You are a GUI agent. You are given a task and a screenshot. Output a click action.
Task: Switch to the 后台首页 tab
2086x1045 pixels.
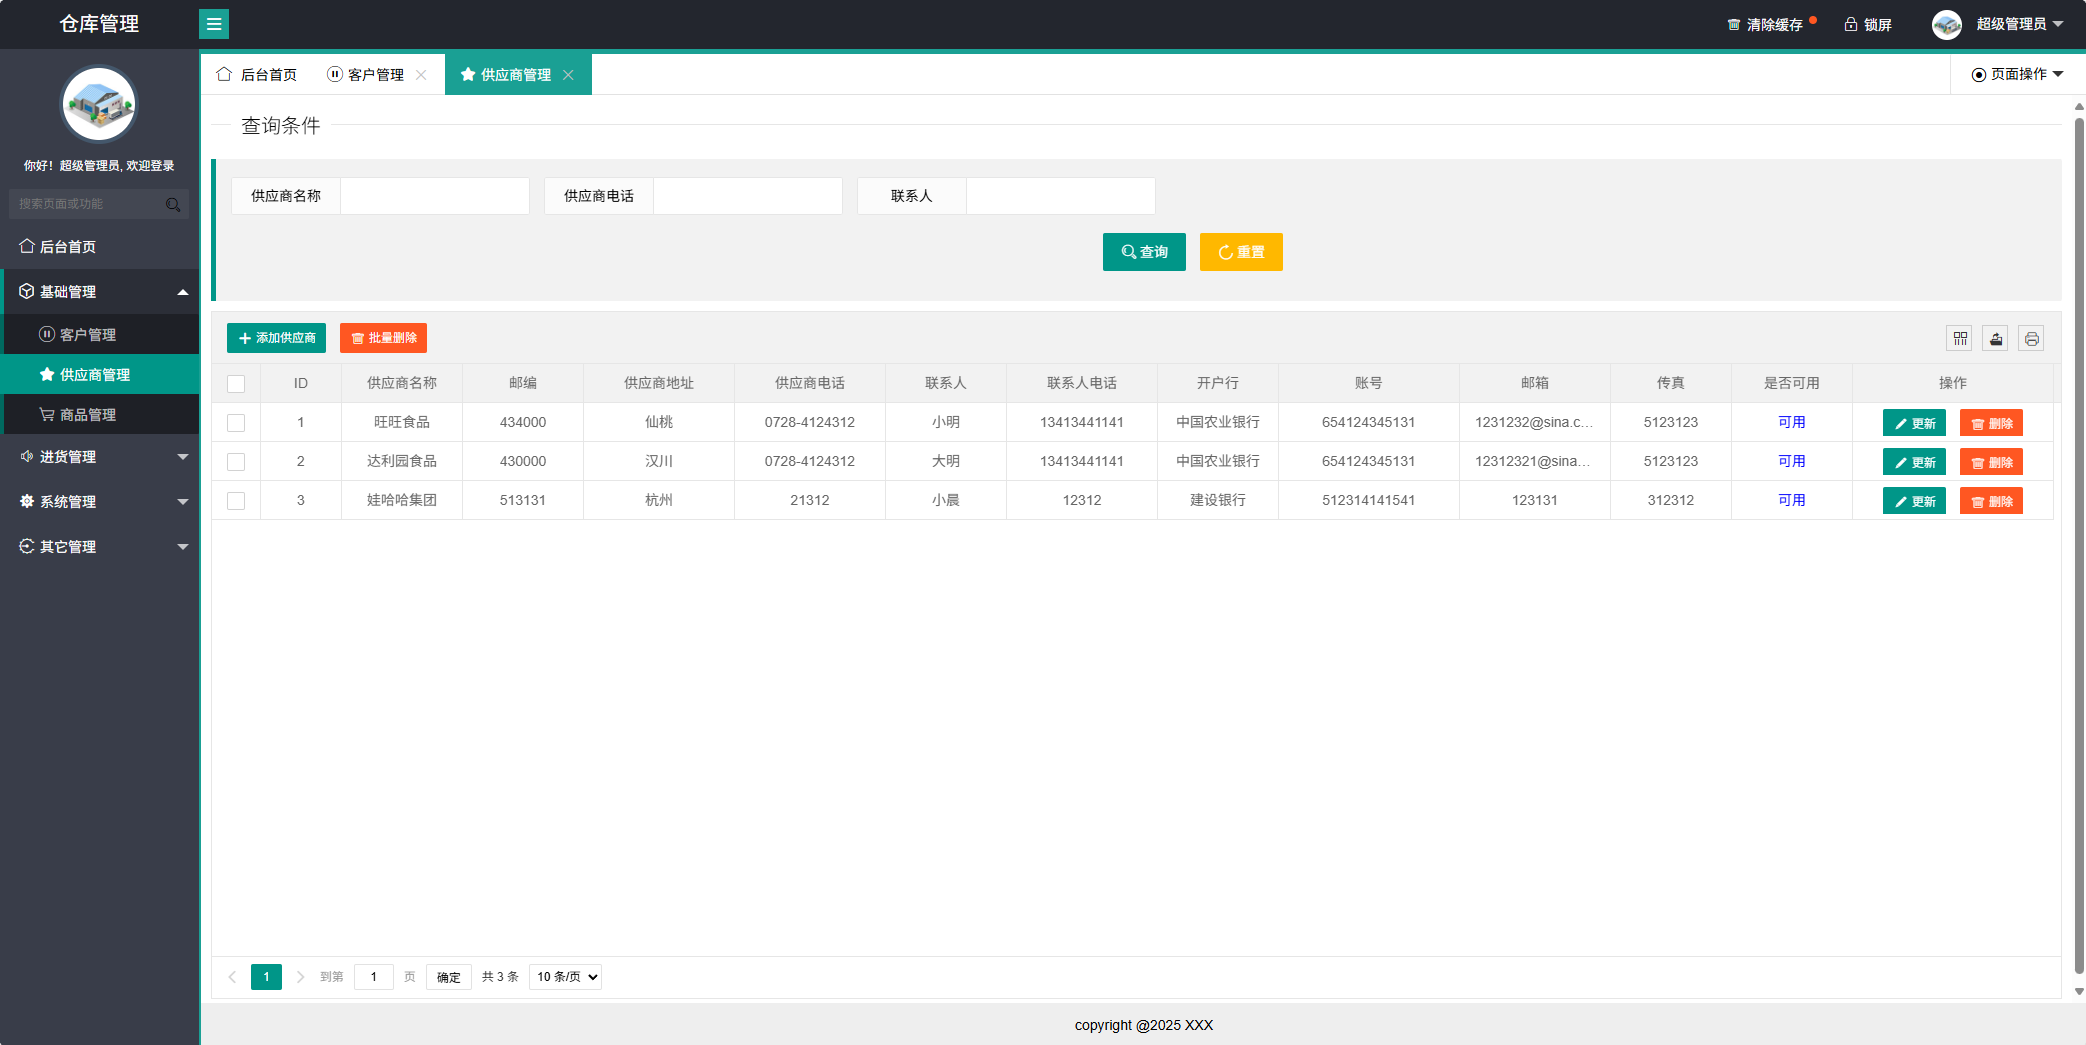[257, 75]
